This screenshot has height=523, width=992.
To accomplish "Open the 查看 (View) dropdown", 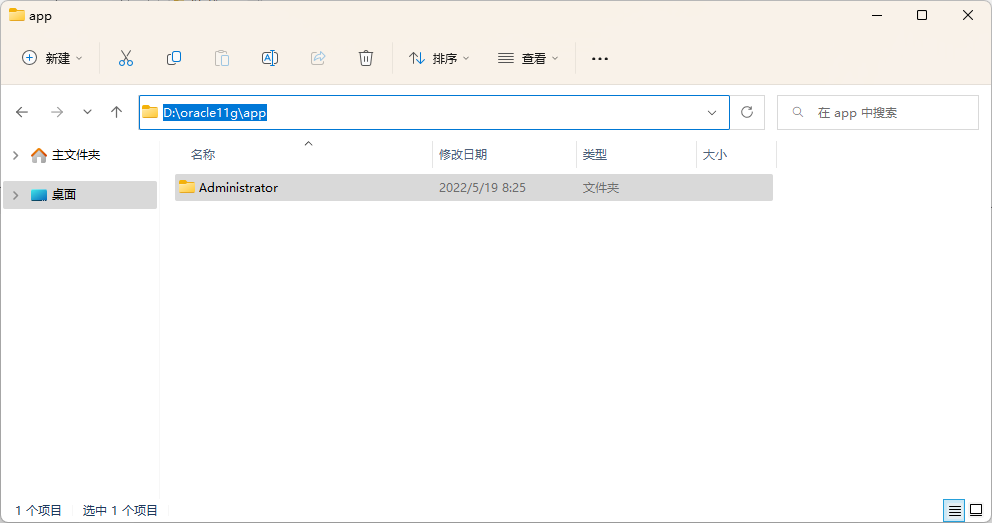I will (528, 58).
